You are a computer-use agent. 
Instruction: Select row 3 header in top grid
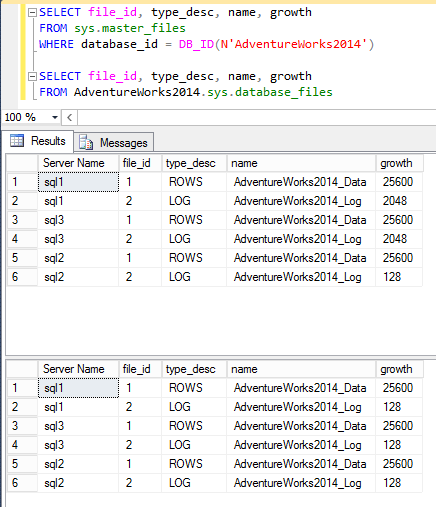[x=22, y=220]
